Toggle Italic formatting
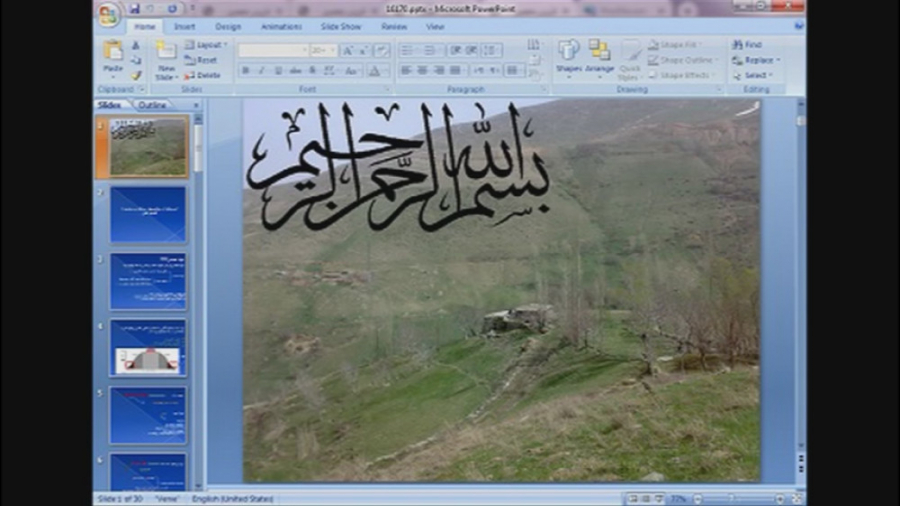900x506 pixels. [x=262, y=71]
